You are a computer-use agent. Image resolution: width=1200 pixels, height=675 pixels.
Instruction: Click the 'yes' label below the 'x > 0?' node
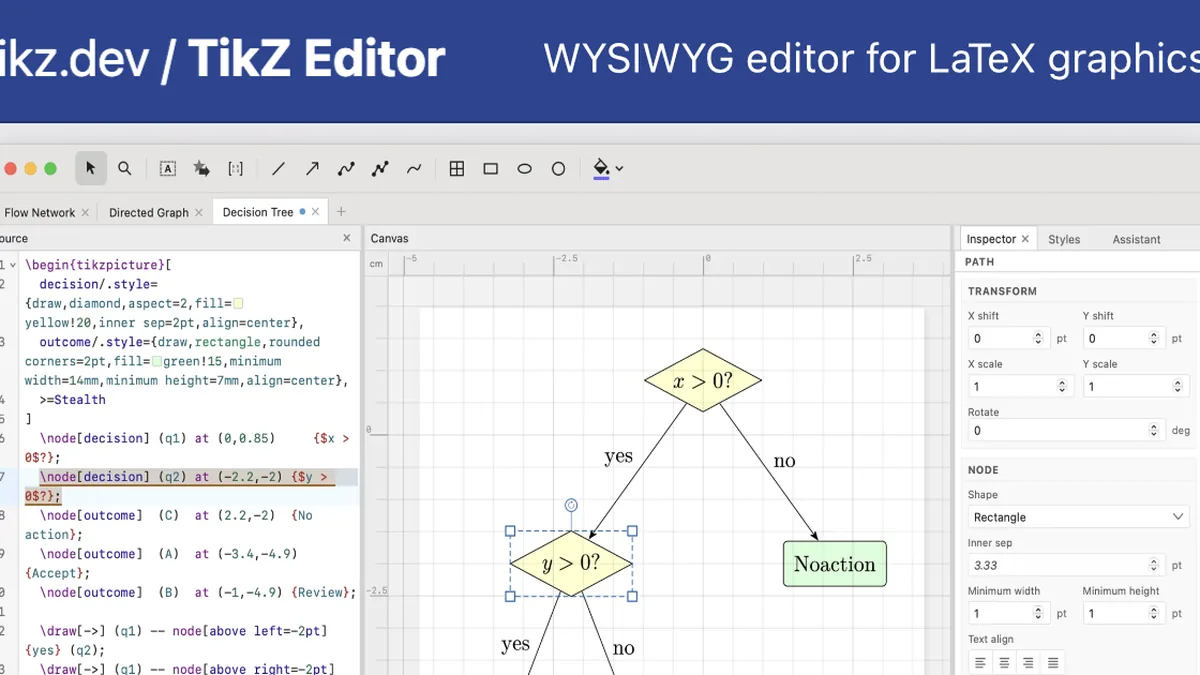tap(619, 456)
